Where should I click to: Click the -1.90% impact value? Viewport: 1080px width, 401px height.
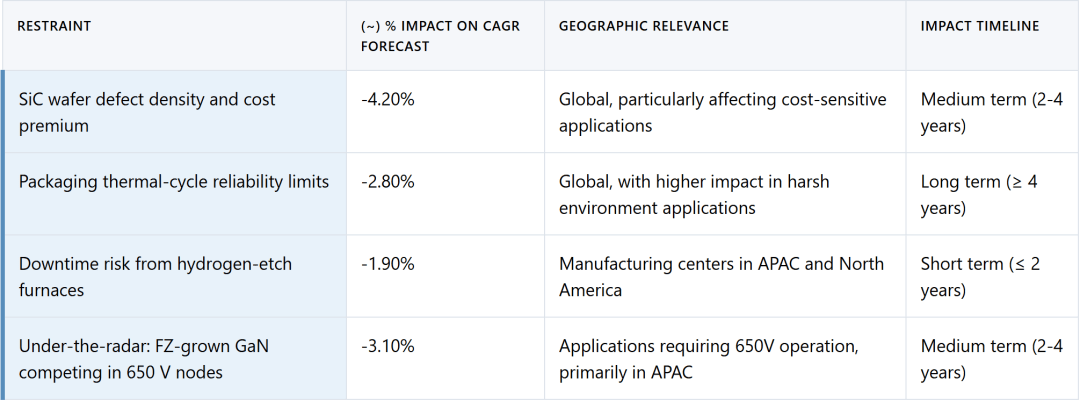pos(387,264)
